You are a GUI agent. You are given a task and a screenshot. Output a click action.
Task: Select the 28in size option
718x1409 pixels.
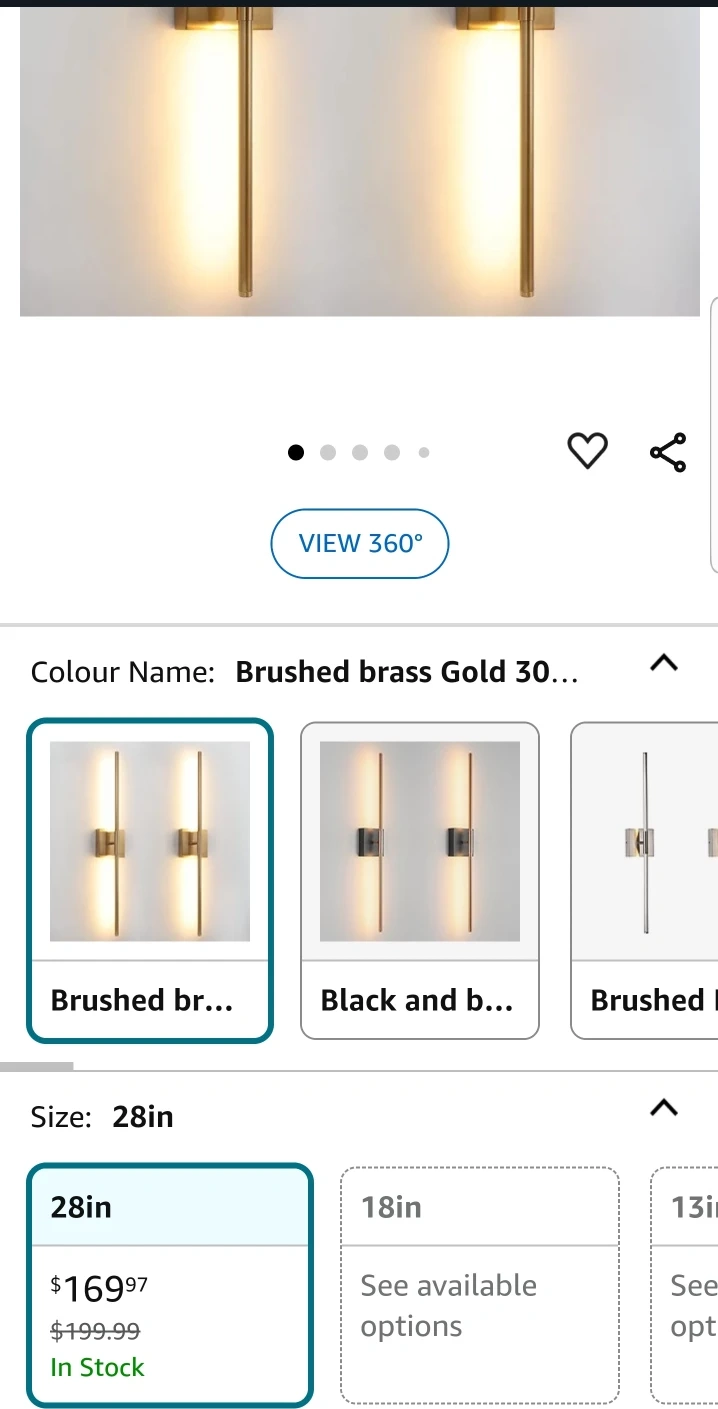(x=170, y=1285)
